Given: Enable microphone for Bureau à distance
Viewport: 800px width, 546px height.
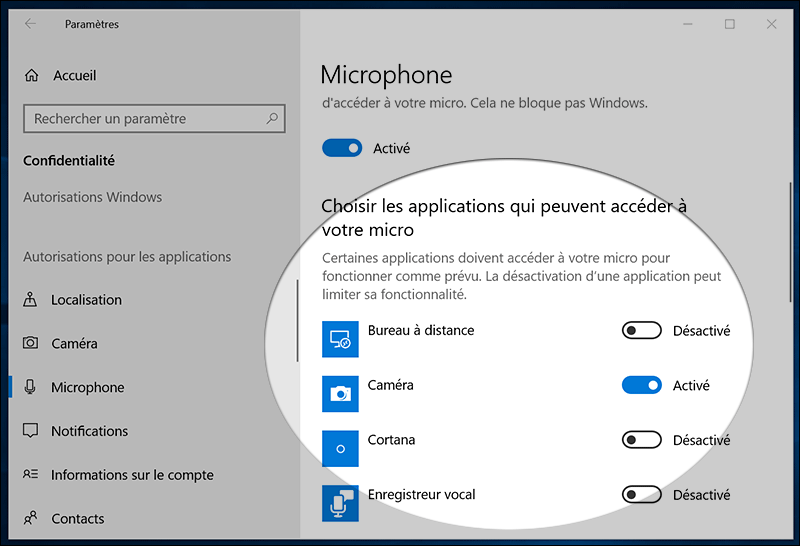Looking at the screenshot, I should [x=642, y=331].
